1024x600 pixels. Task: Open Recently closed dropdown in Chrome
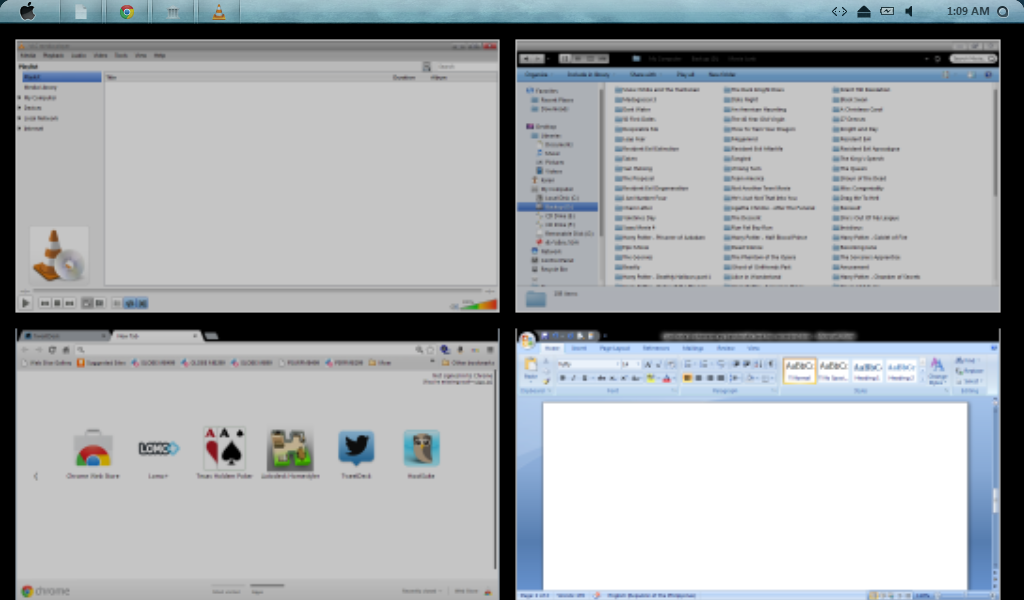point(421,591)
